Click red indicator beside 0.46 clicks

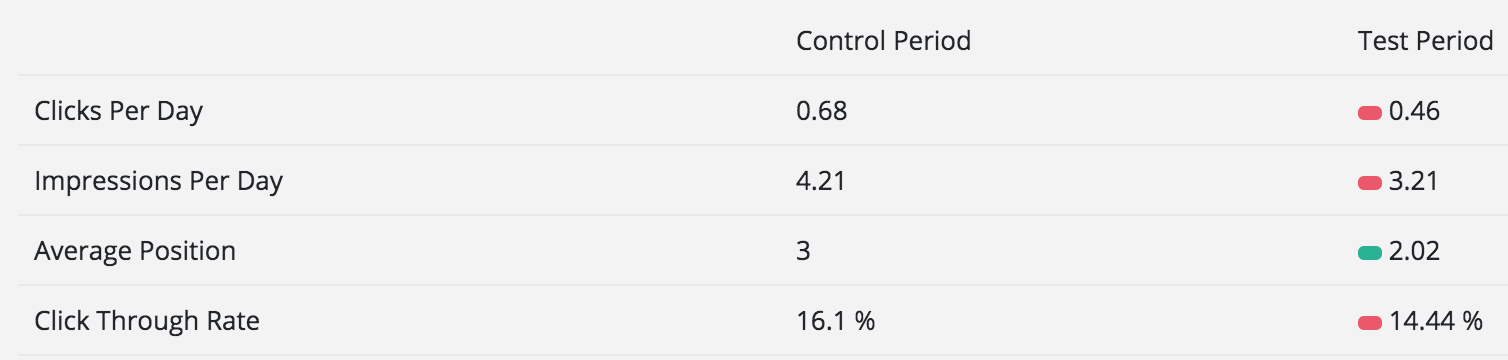1369,112
